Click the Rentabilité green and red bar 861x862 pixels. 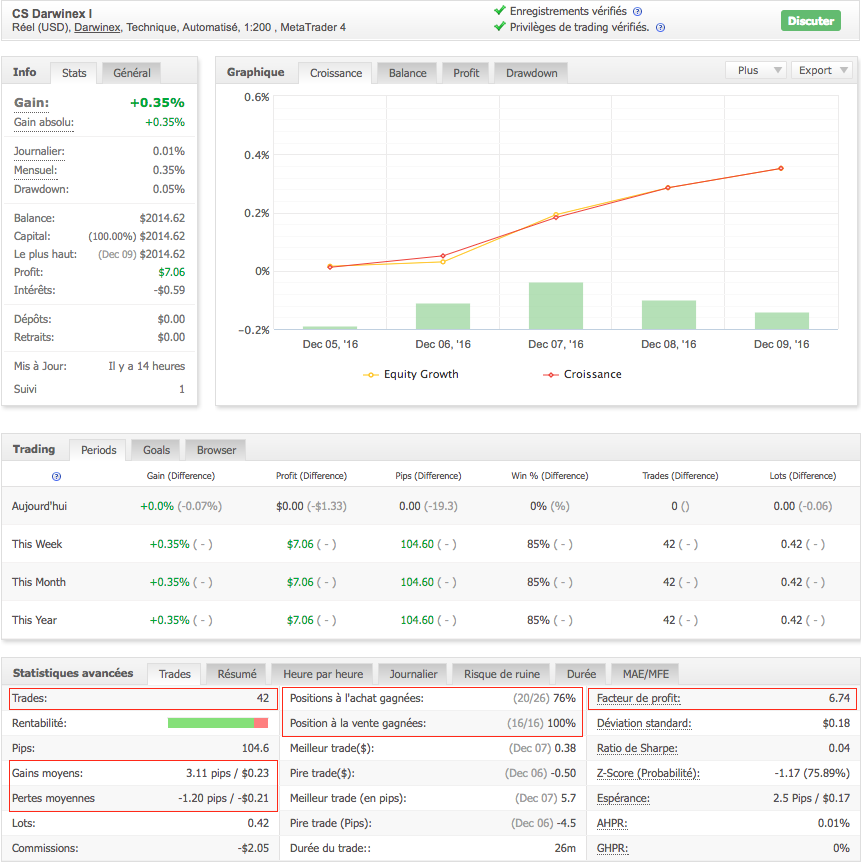pos(217,723)
